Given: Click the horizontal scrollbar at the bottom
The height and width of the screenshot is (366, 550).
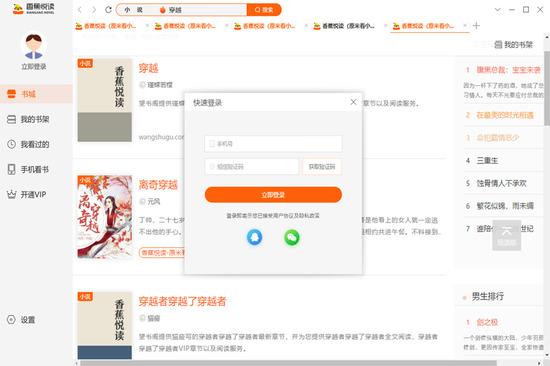Looking at the screenshot, I should pyautogui.click(x=288, y=363).
